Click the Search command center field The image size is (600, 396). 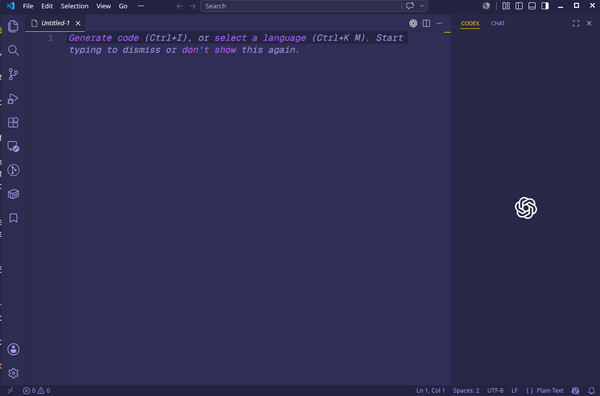point(301,6)
